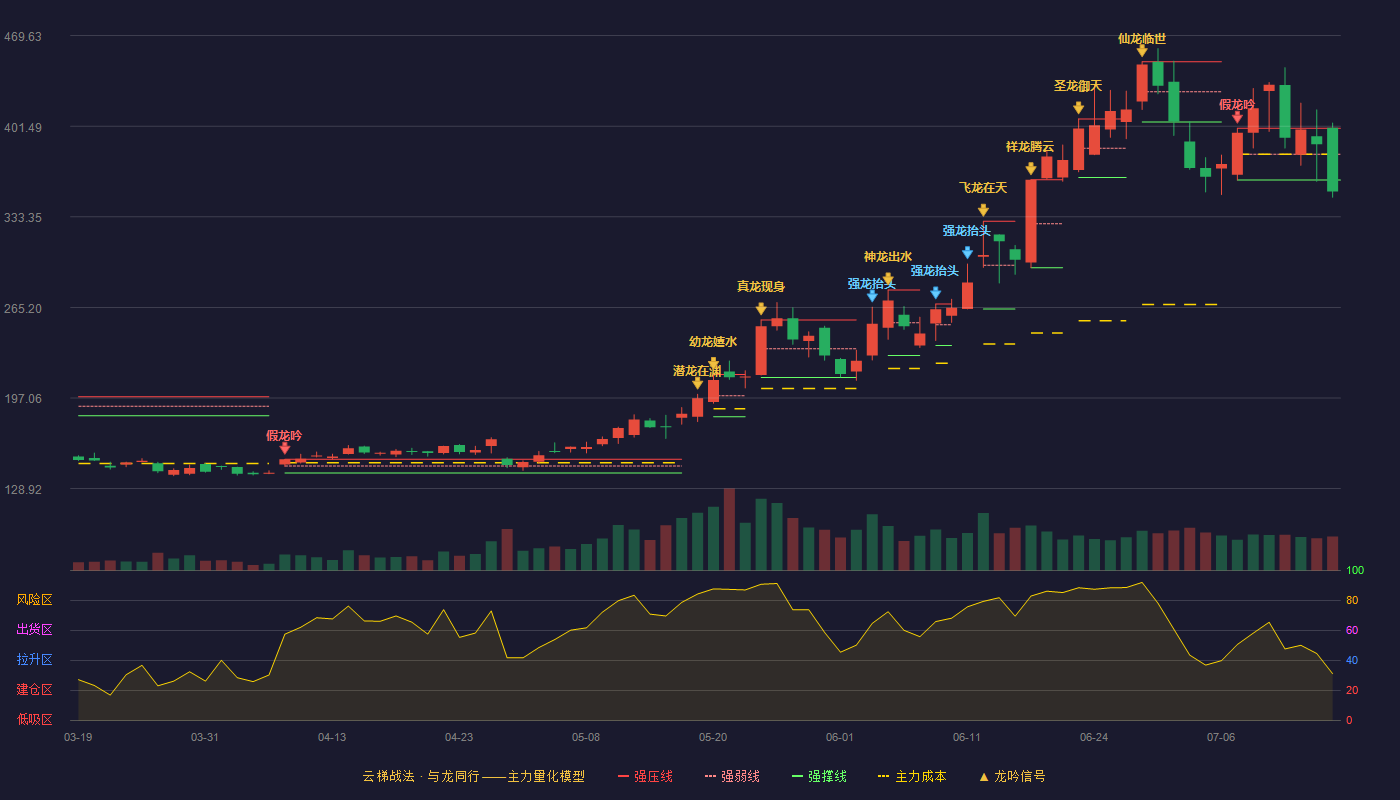
Task: Click the 06-01 date label
Action: (840, 737)
